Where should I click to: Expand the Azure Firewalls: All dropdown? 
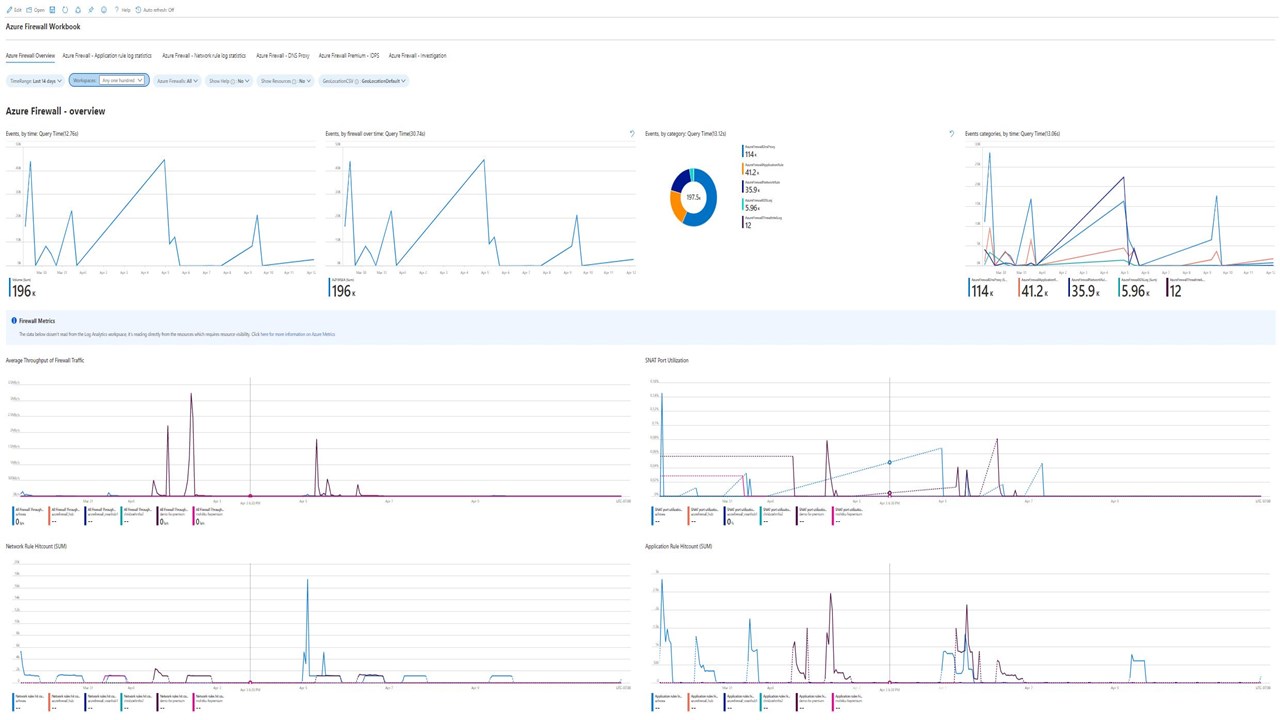tap(177, 81)
